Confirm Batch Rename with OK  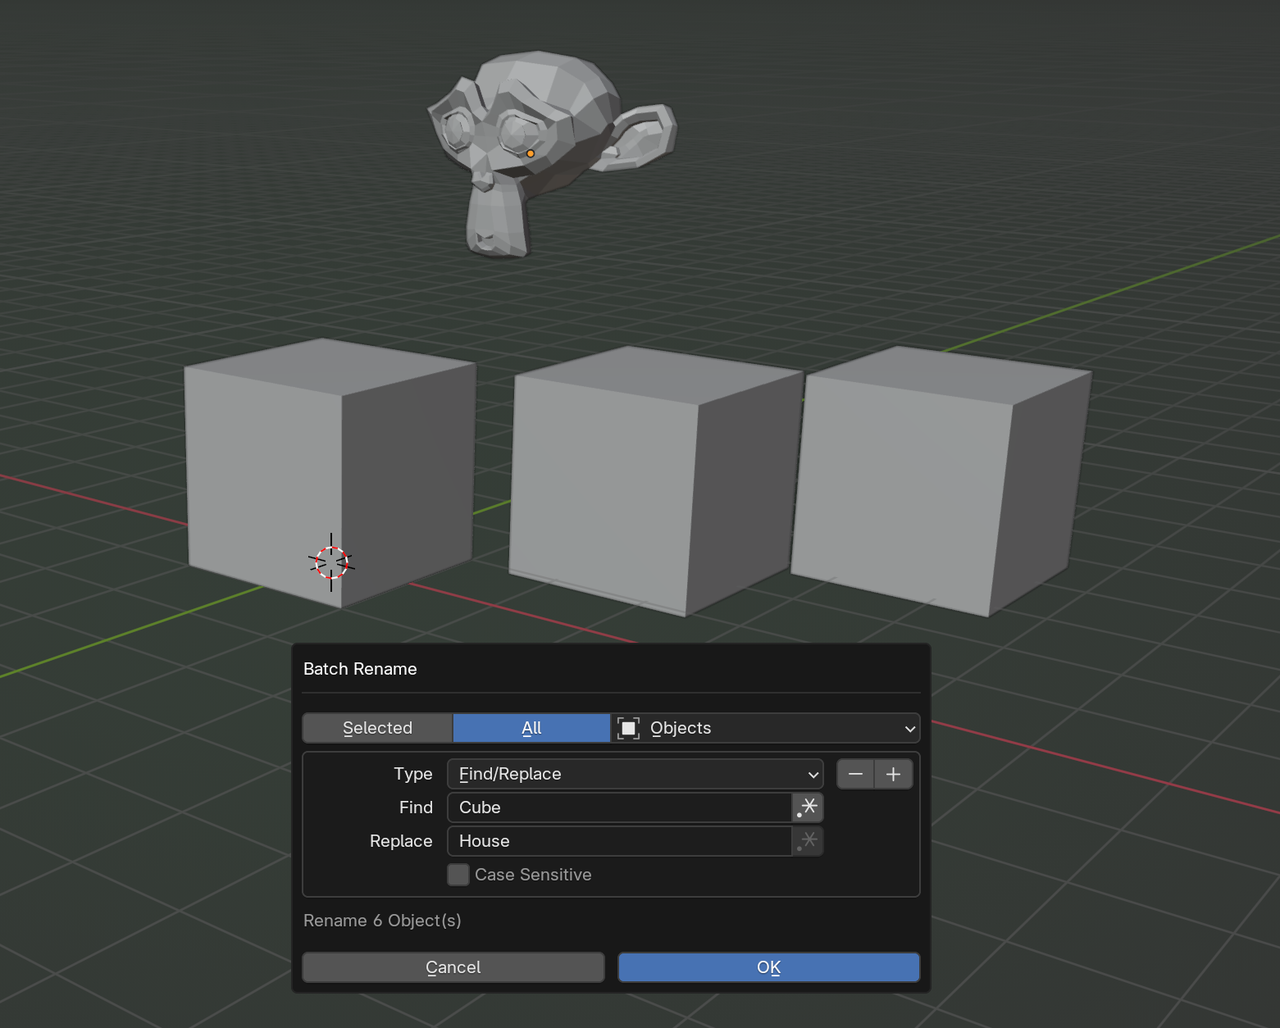click(768, 967)
